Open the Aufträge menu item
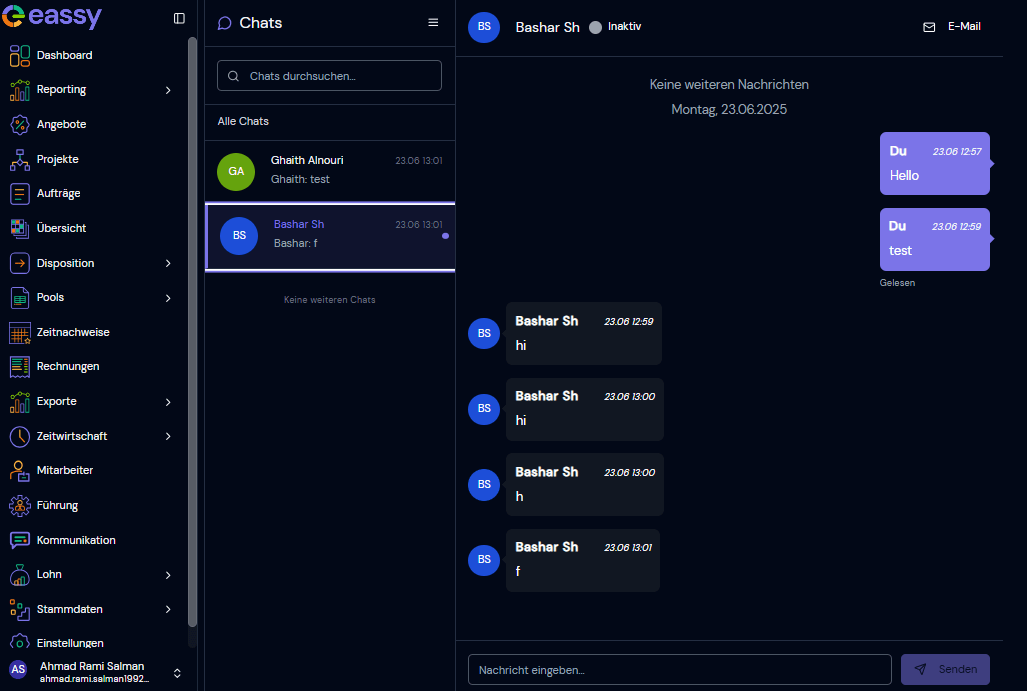Screen dimensions: 1027x691 [x=58, y=193]
